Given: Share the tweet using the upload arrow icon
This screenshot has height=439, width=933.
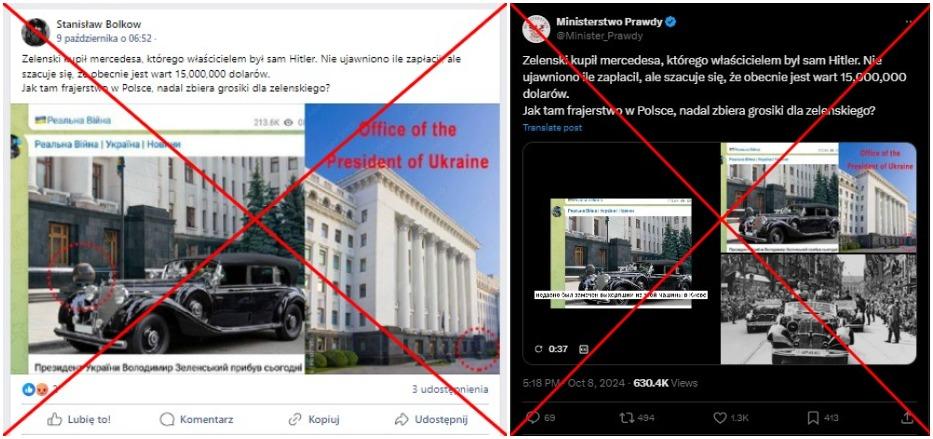Looking at the screenshot, I should [909, 417].
